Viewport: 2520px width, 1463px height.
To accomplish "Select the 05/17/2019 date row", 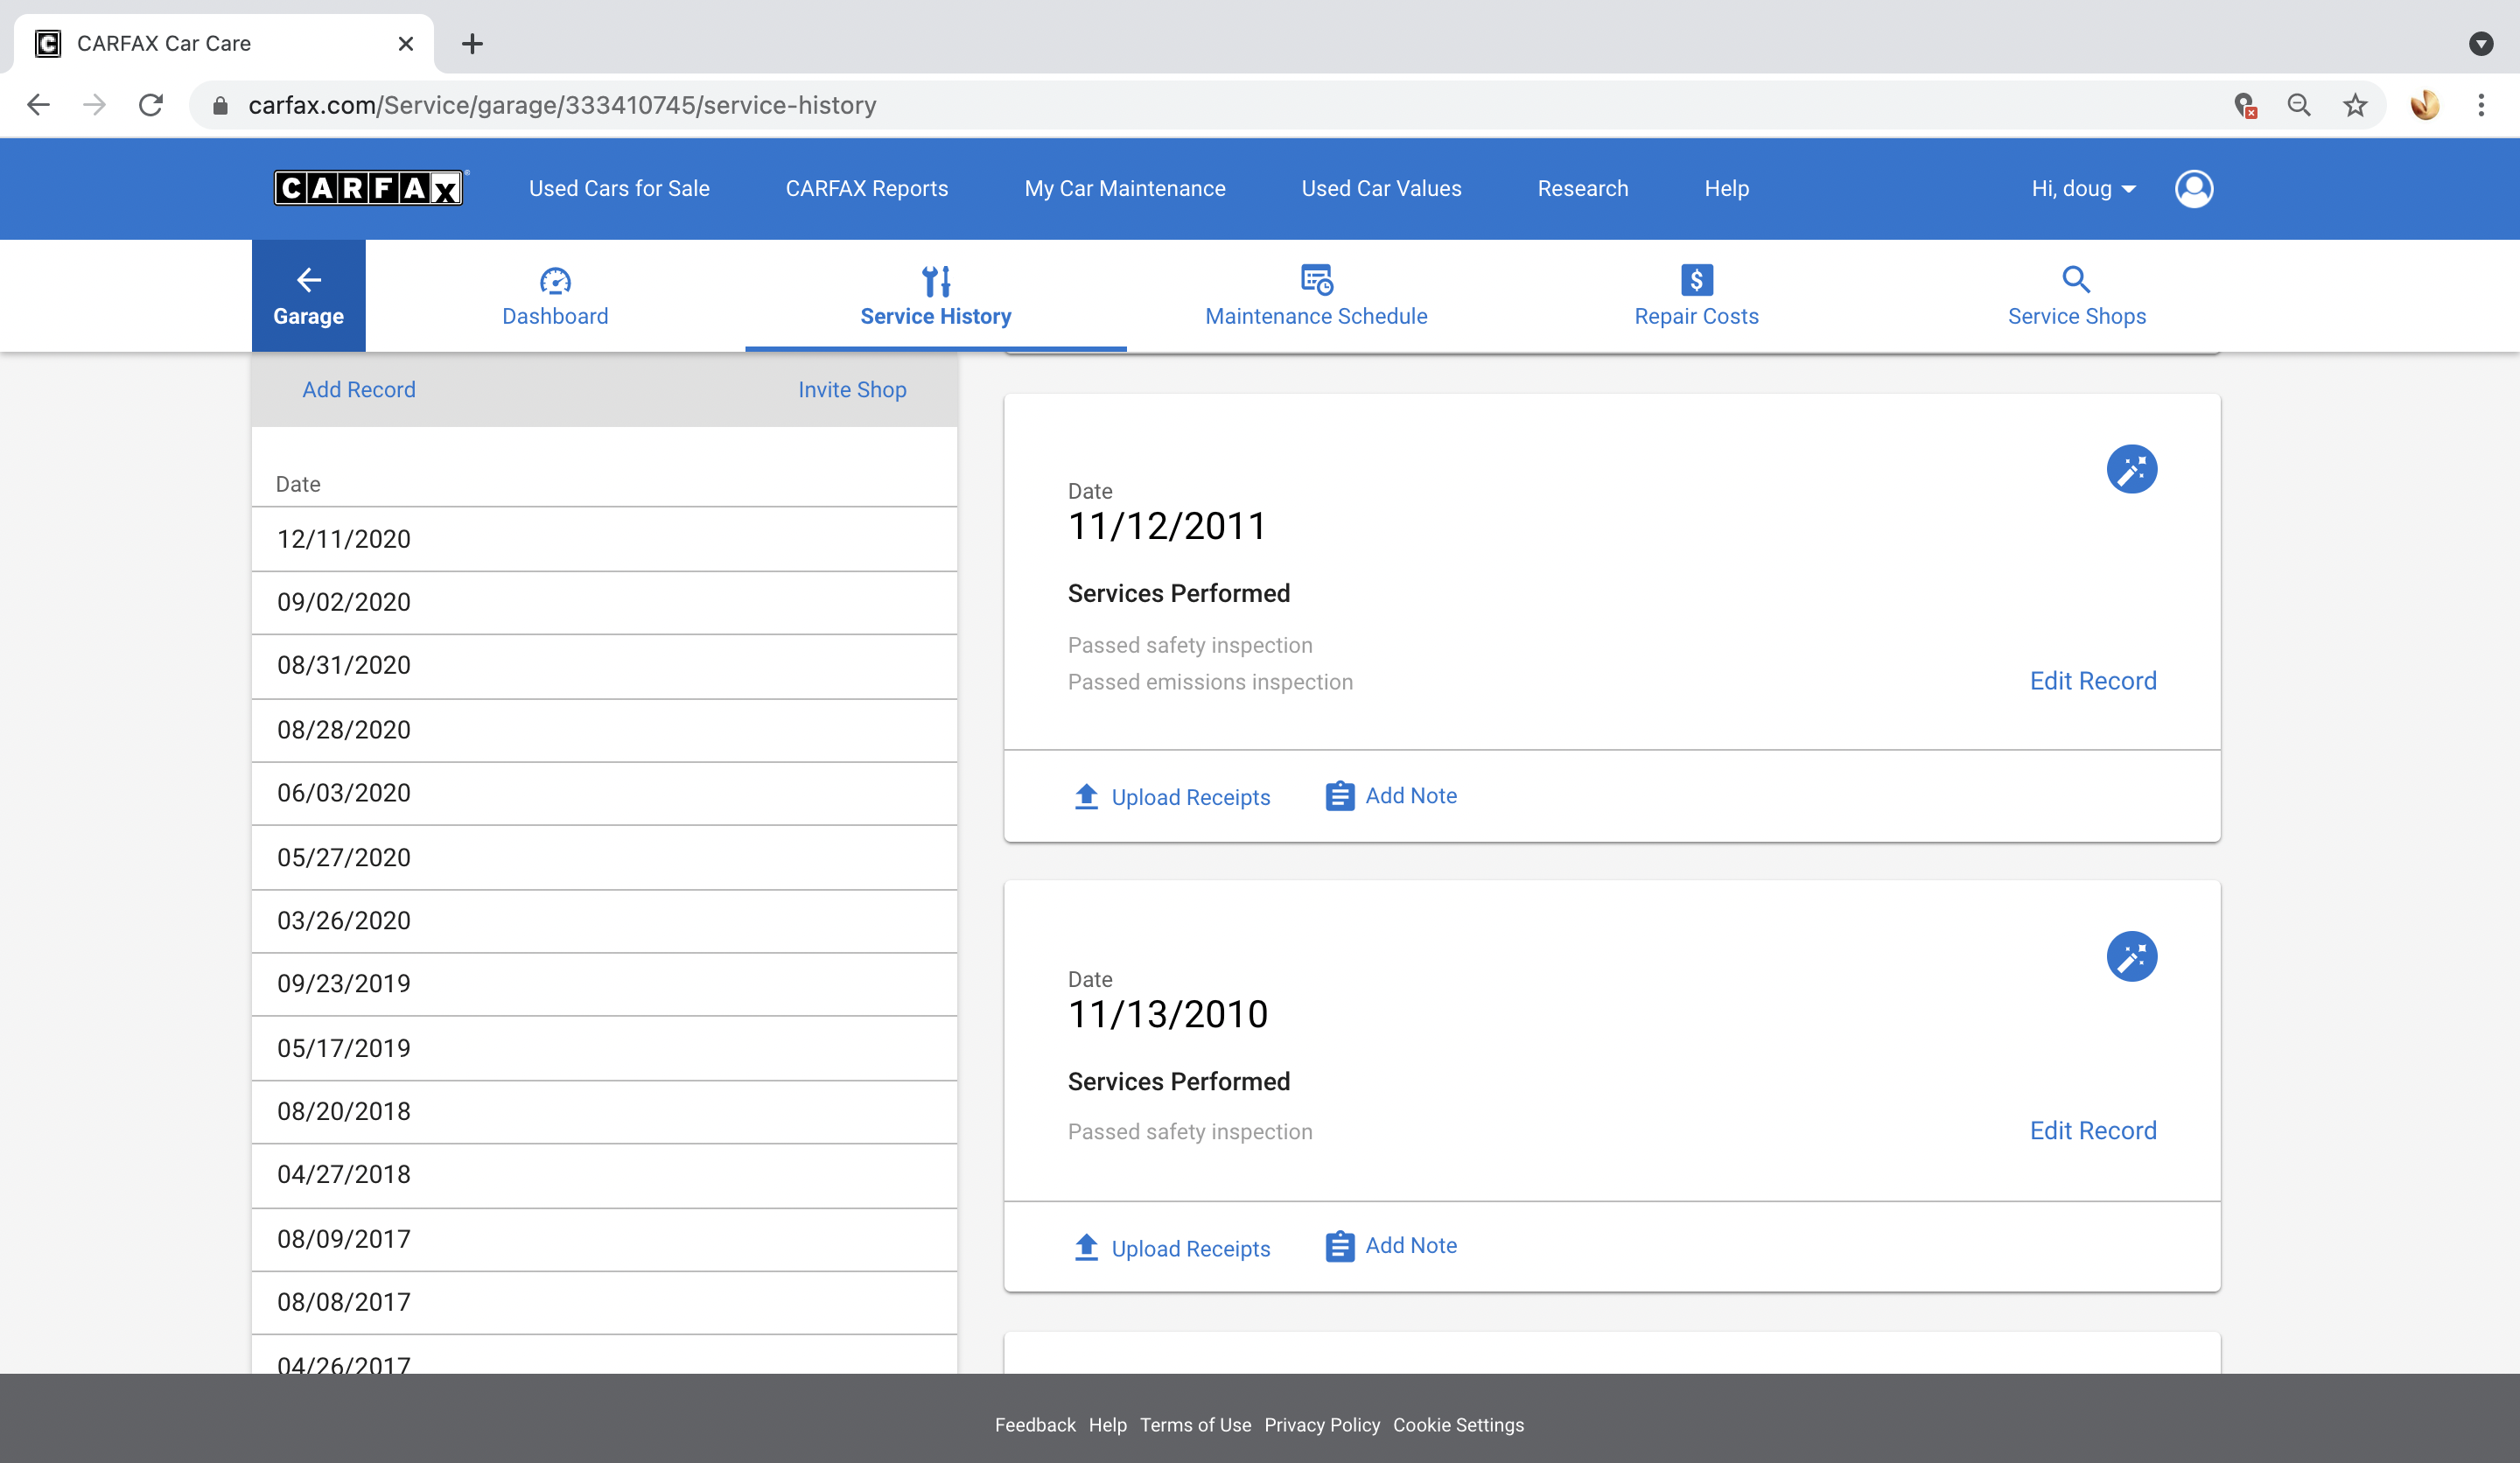I will tap(605, 1048).
